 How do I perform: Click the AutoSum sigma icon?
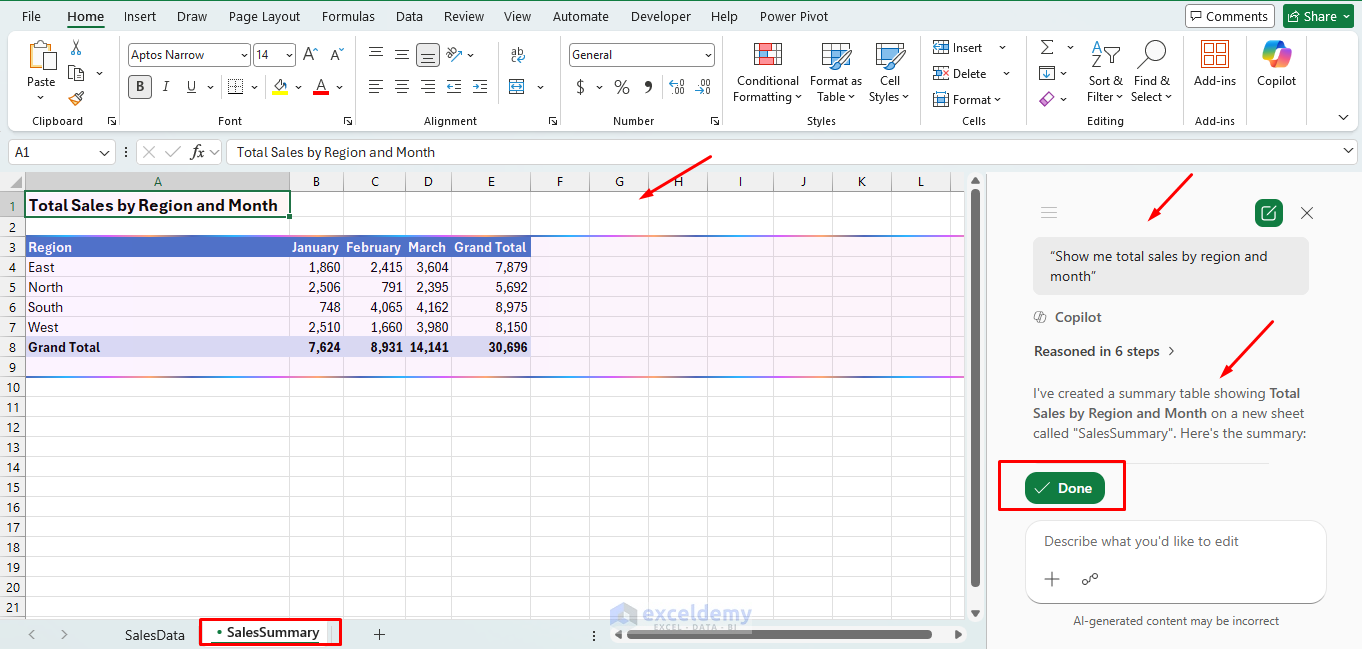pyautogui.click(x=1047, y=47)
